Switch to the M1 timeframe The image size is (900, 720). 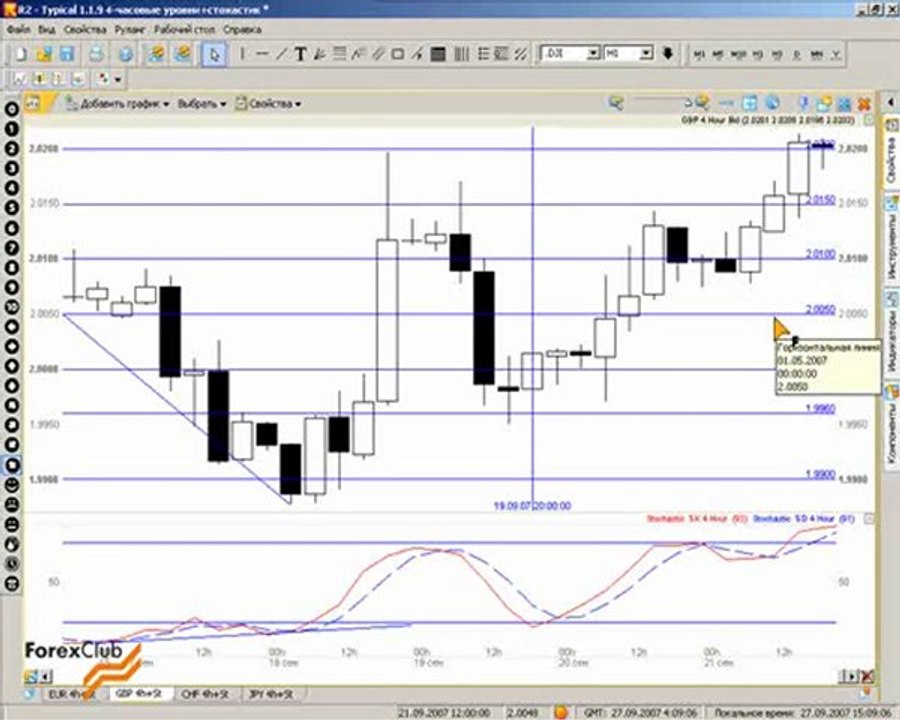(x=699, y=55)
